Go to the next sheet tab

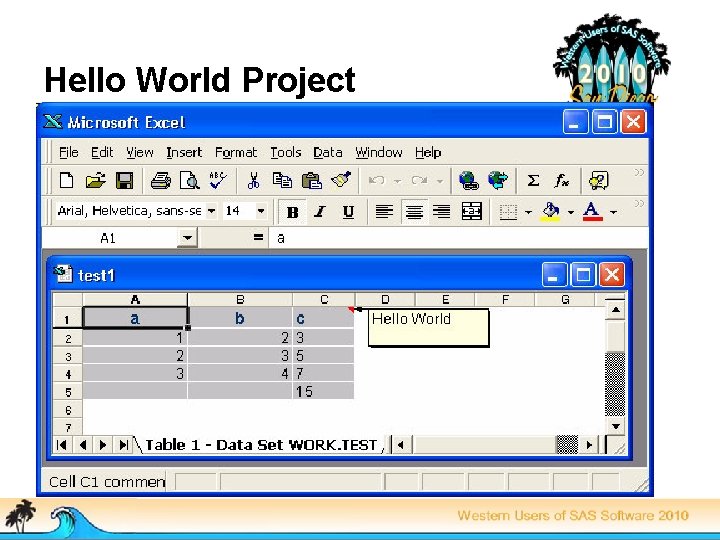click(103, 445)
